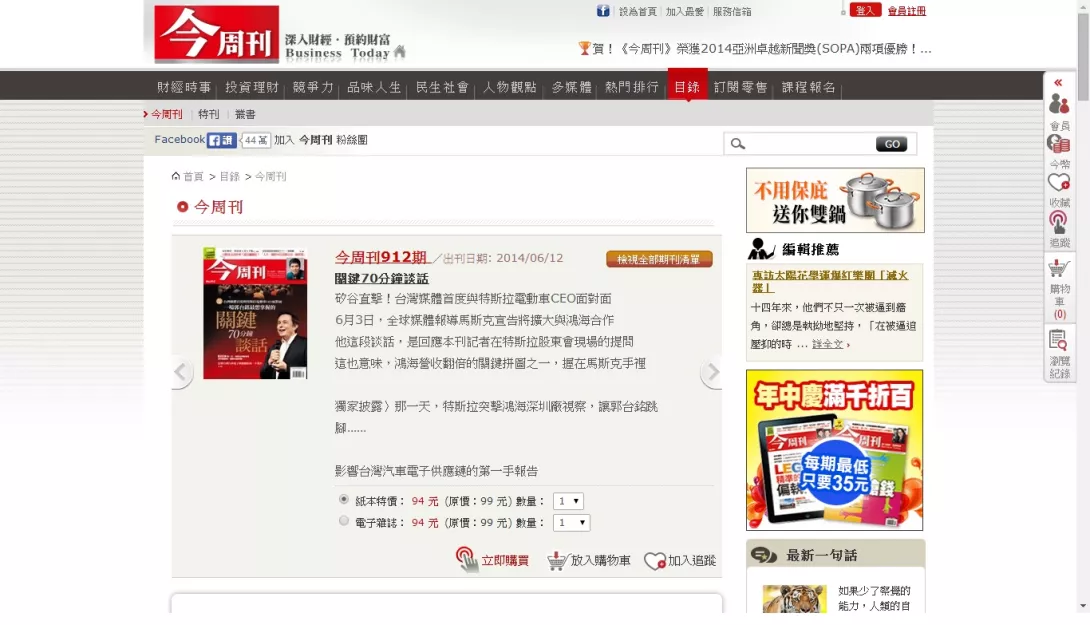Click the trophy icon in news ticker
This screenshot has height=625, width=1090.
click(584, 48)
